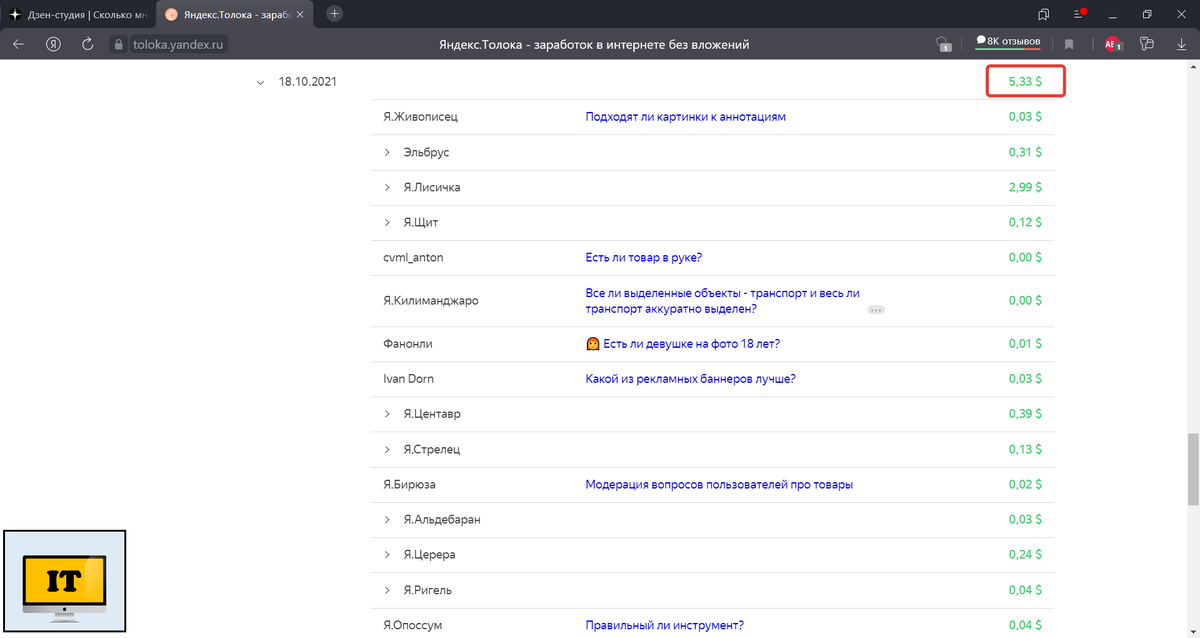Open the browser menu with red notification dot

(1080, 14)
